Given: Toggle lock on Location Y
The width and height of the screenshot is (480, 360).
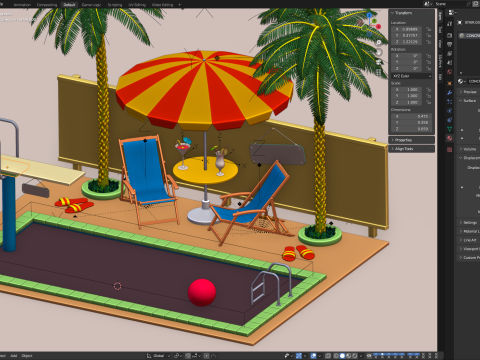Looking at the screenshot, I should pyautogui.click(x=428, y=35).
